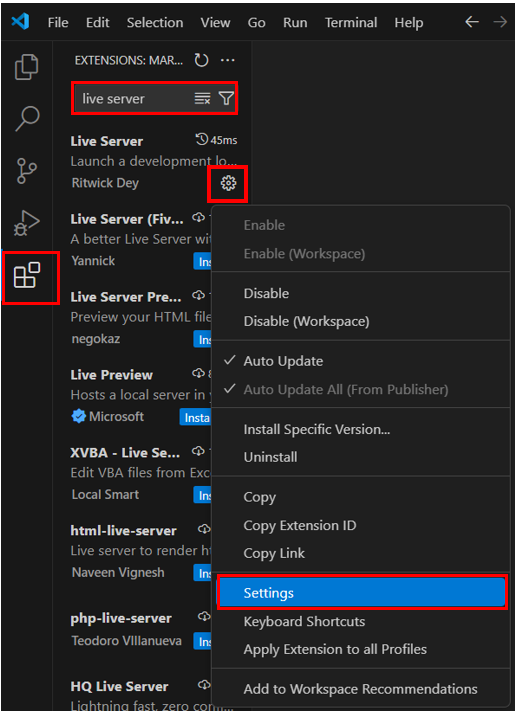Click download icon beside HQ Live Server
518x714 pixels.
pyautogui.click(x=203, y=684)
